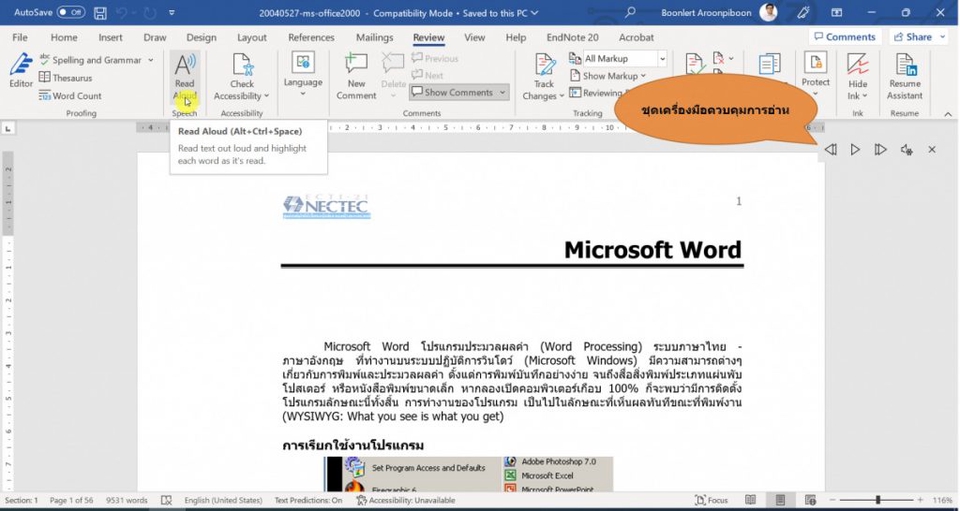Open the search magnifier in title bar
This screenshot has height=511, width=960.
pos(630,12)
